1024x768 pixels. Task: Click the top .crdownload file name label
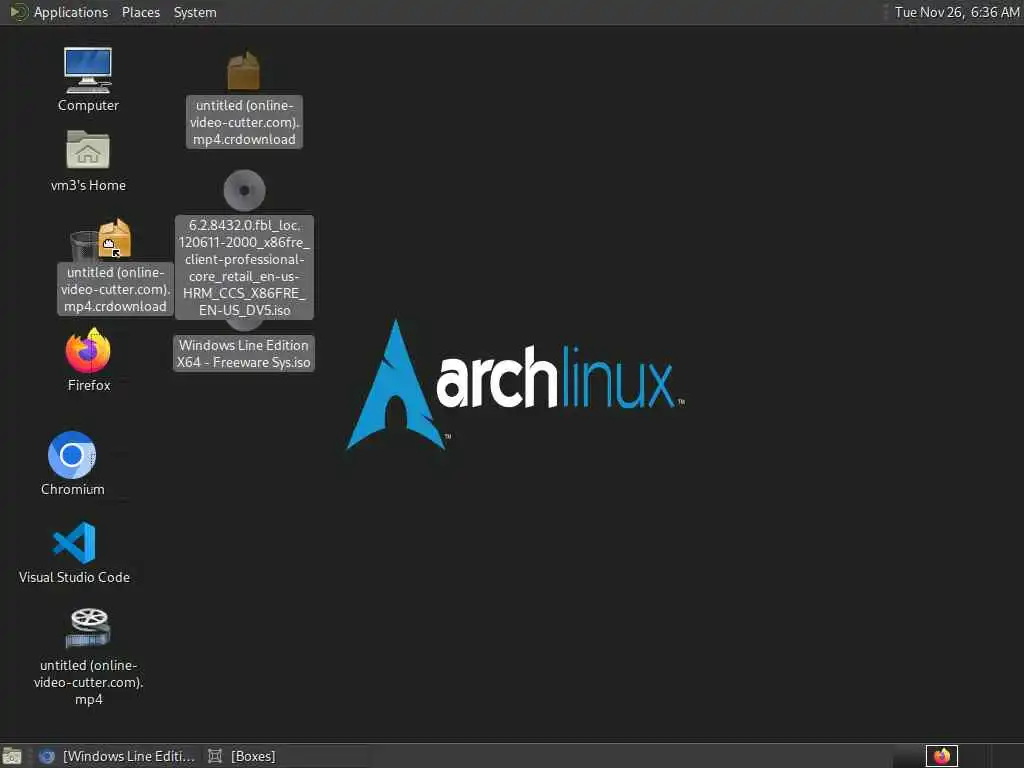coord(244,122)
